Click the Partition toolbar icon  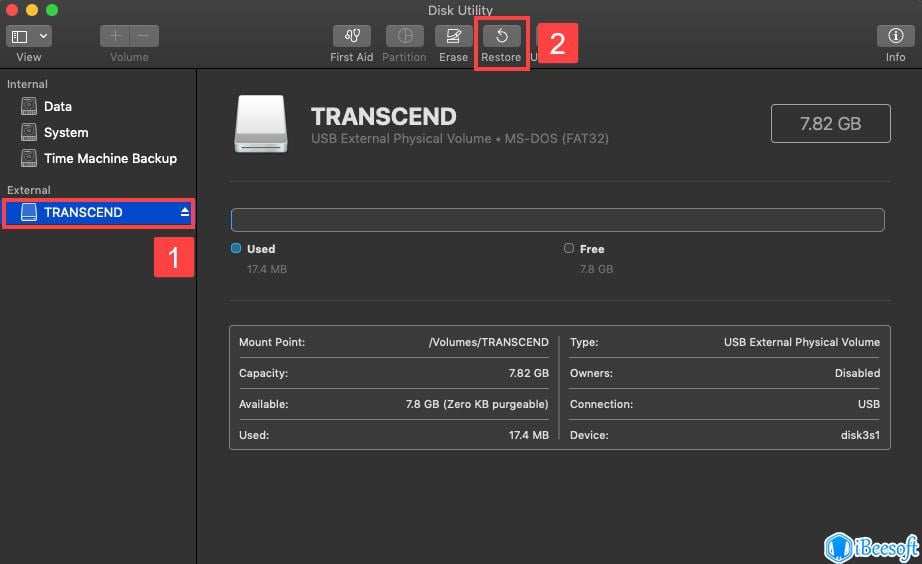[x=405, y=36]
